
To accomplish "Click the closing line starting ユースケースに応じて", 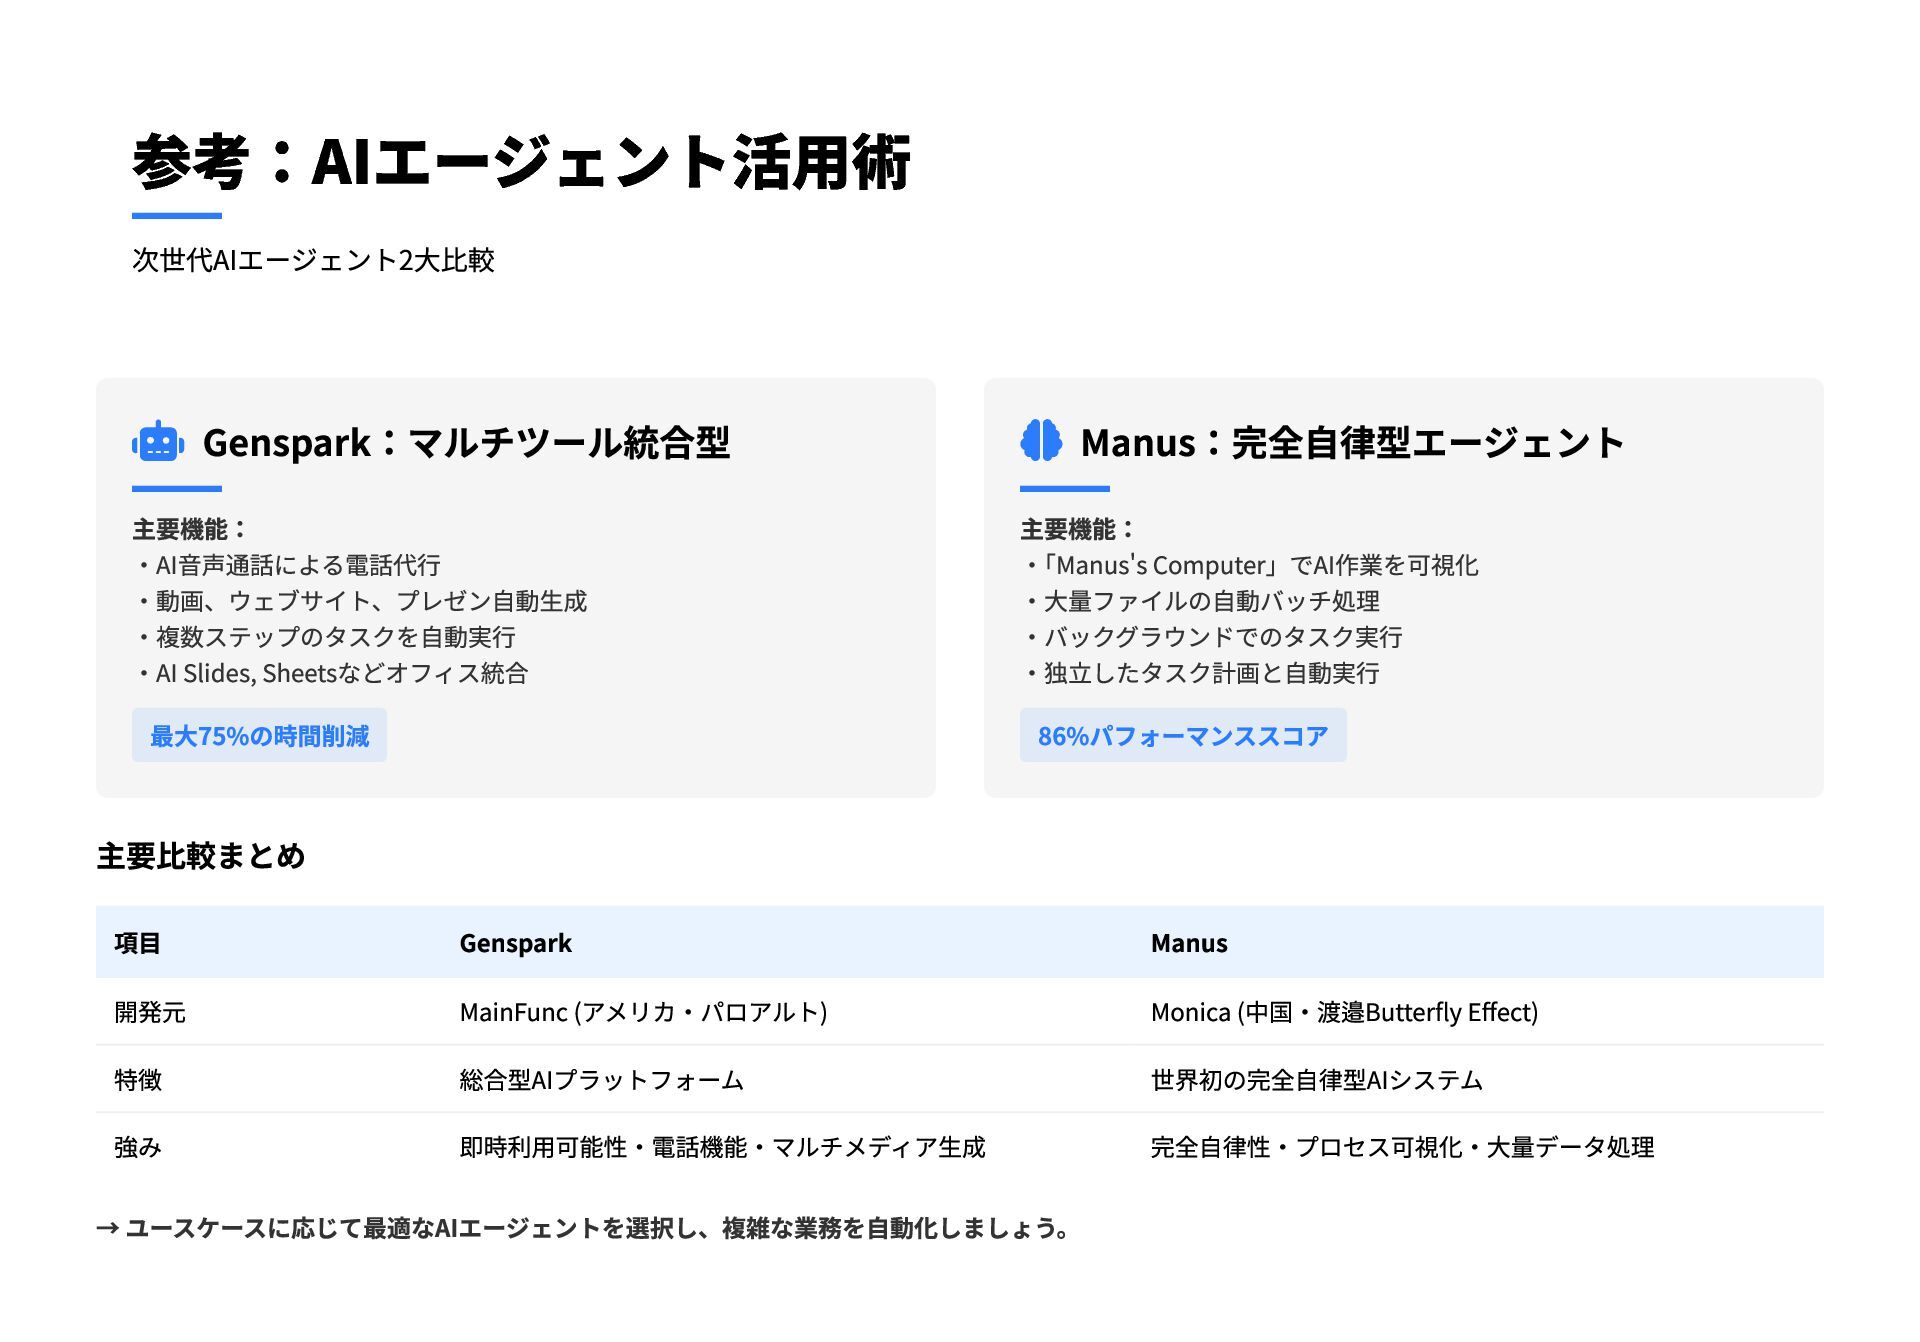I will [x=584, y=1228].
